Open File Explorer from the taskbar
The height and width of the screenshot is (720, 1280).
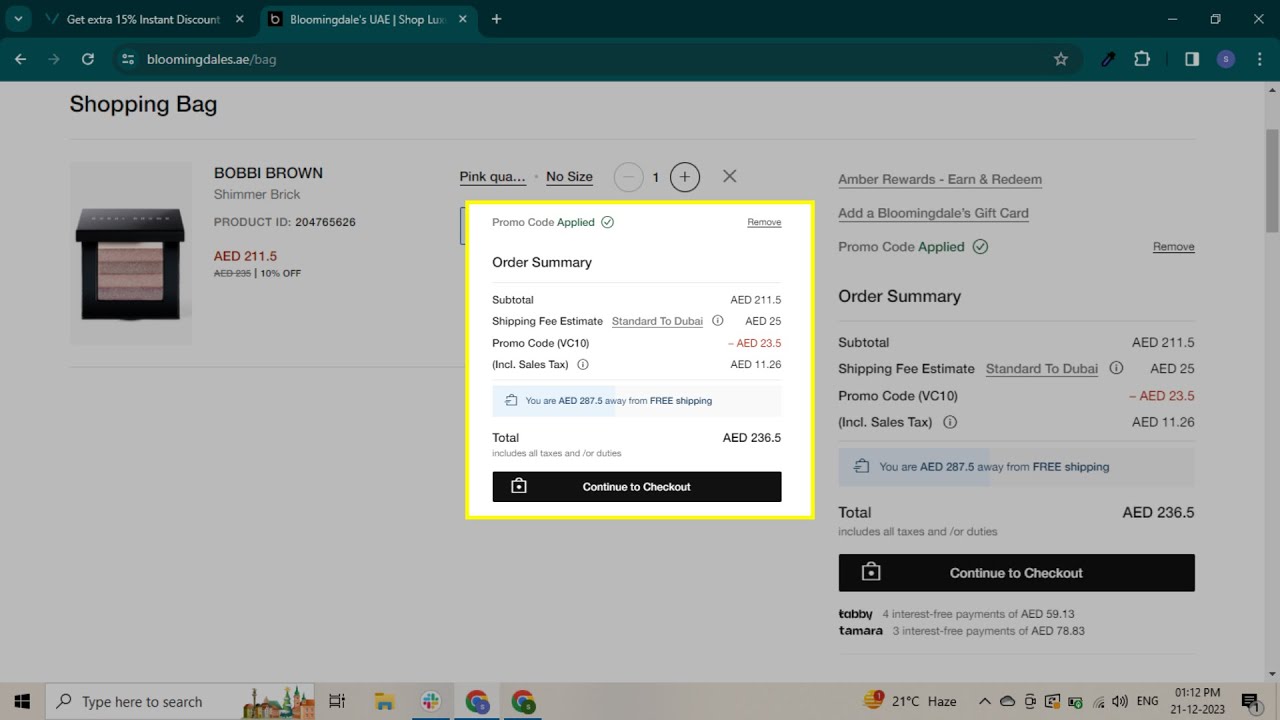point(386,702)
